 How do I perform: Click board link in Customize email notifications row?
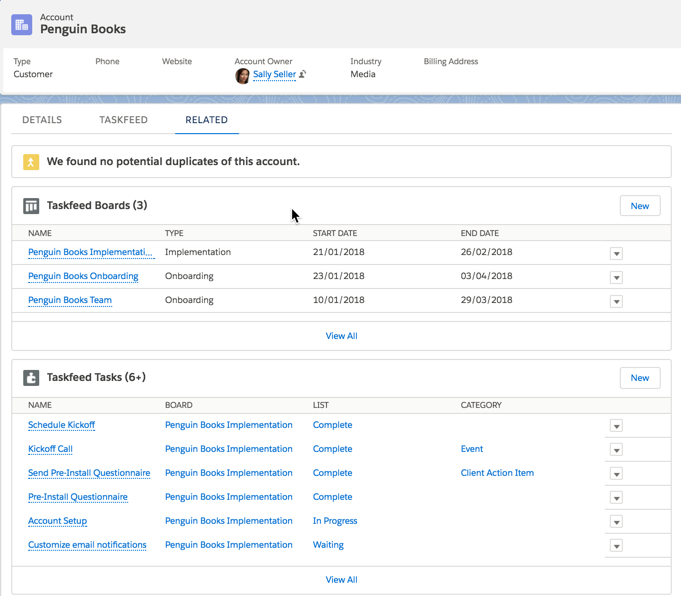click(228, 545)
